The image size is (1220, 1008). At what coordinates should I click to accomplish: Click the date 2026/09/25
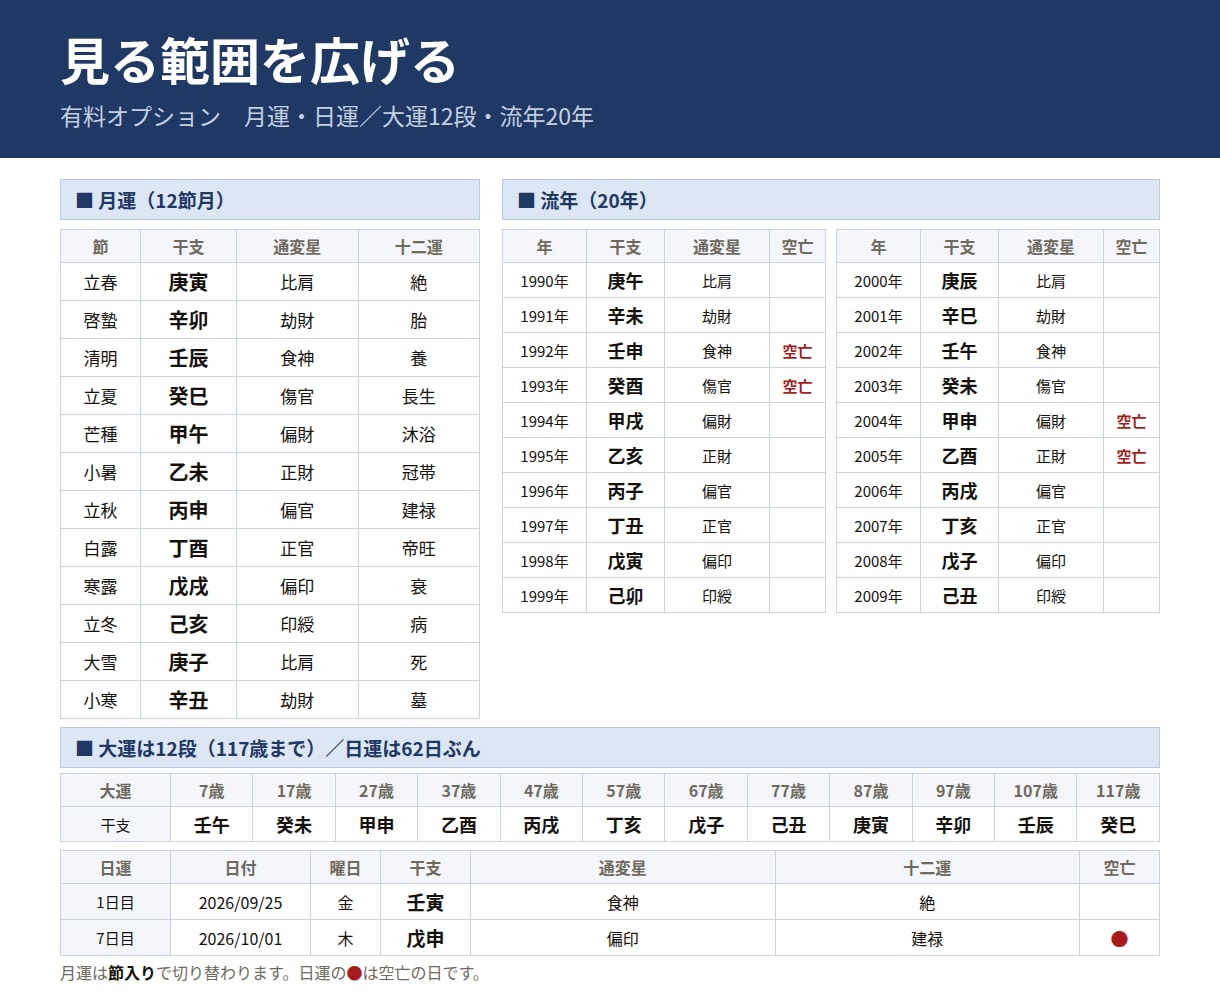point(241,903)
